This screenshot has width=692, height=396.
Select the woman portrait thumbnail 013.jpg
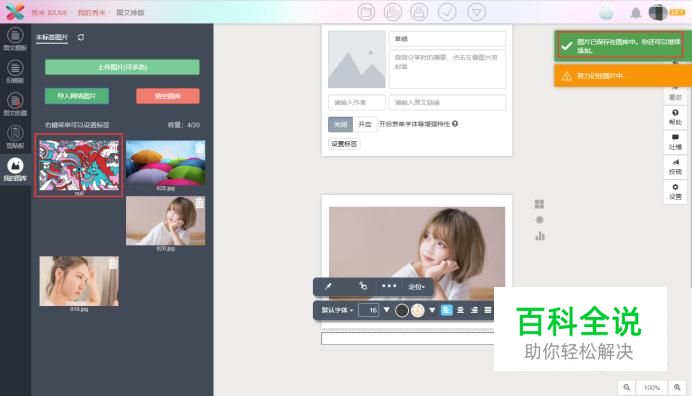pyautogui.click(x=79, y=281)
